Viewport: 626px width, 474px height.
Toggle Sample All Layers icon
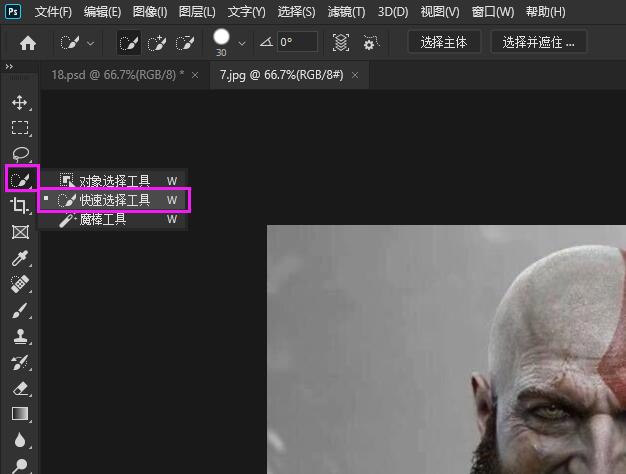[x=341, y=42]
